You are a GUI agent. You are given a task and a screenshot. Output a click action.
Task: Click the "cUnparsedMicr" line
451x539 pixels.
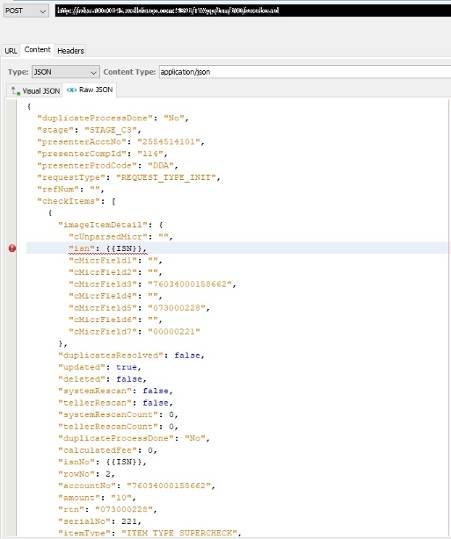pyautogui.click(x=121, y=236)
